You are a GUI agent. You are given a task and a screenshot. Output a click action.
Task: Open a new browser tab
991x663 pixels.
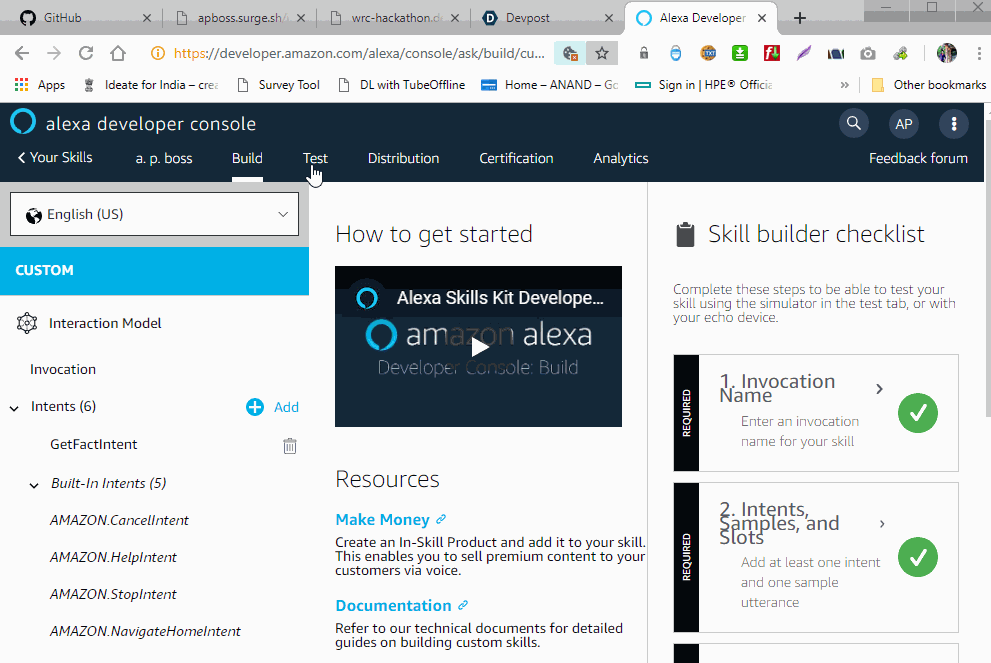coord(799,18)
